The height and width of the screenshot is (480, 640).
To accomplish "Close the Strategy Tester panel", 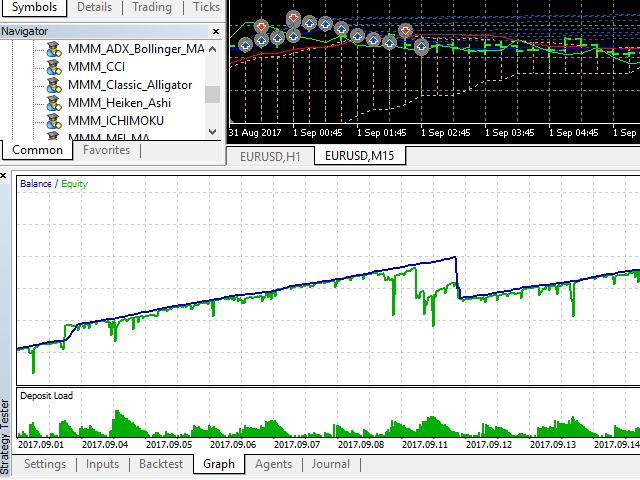I will point(6,177).
